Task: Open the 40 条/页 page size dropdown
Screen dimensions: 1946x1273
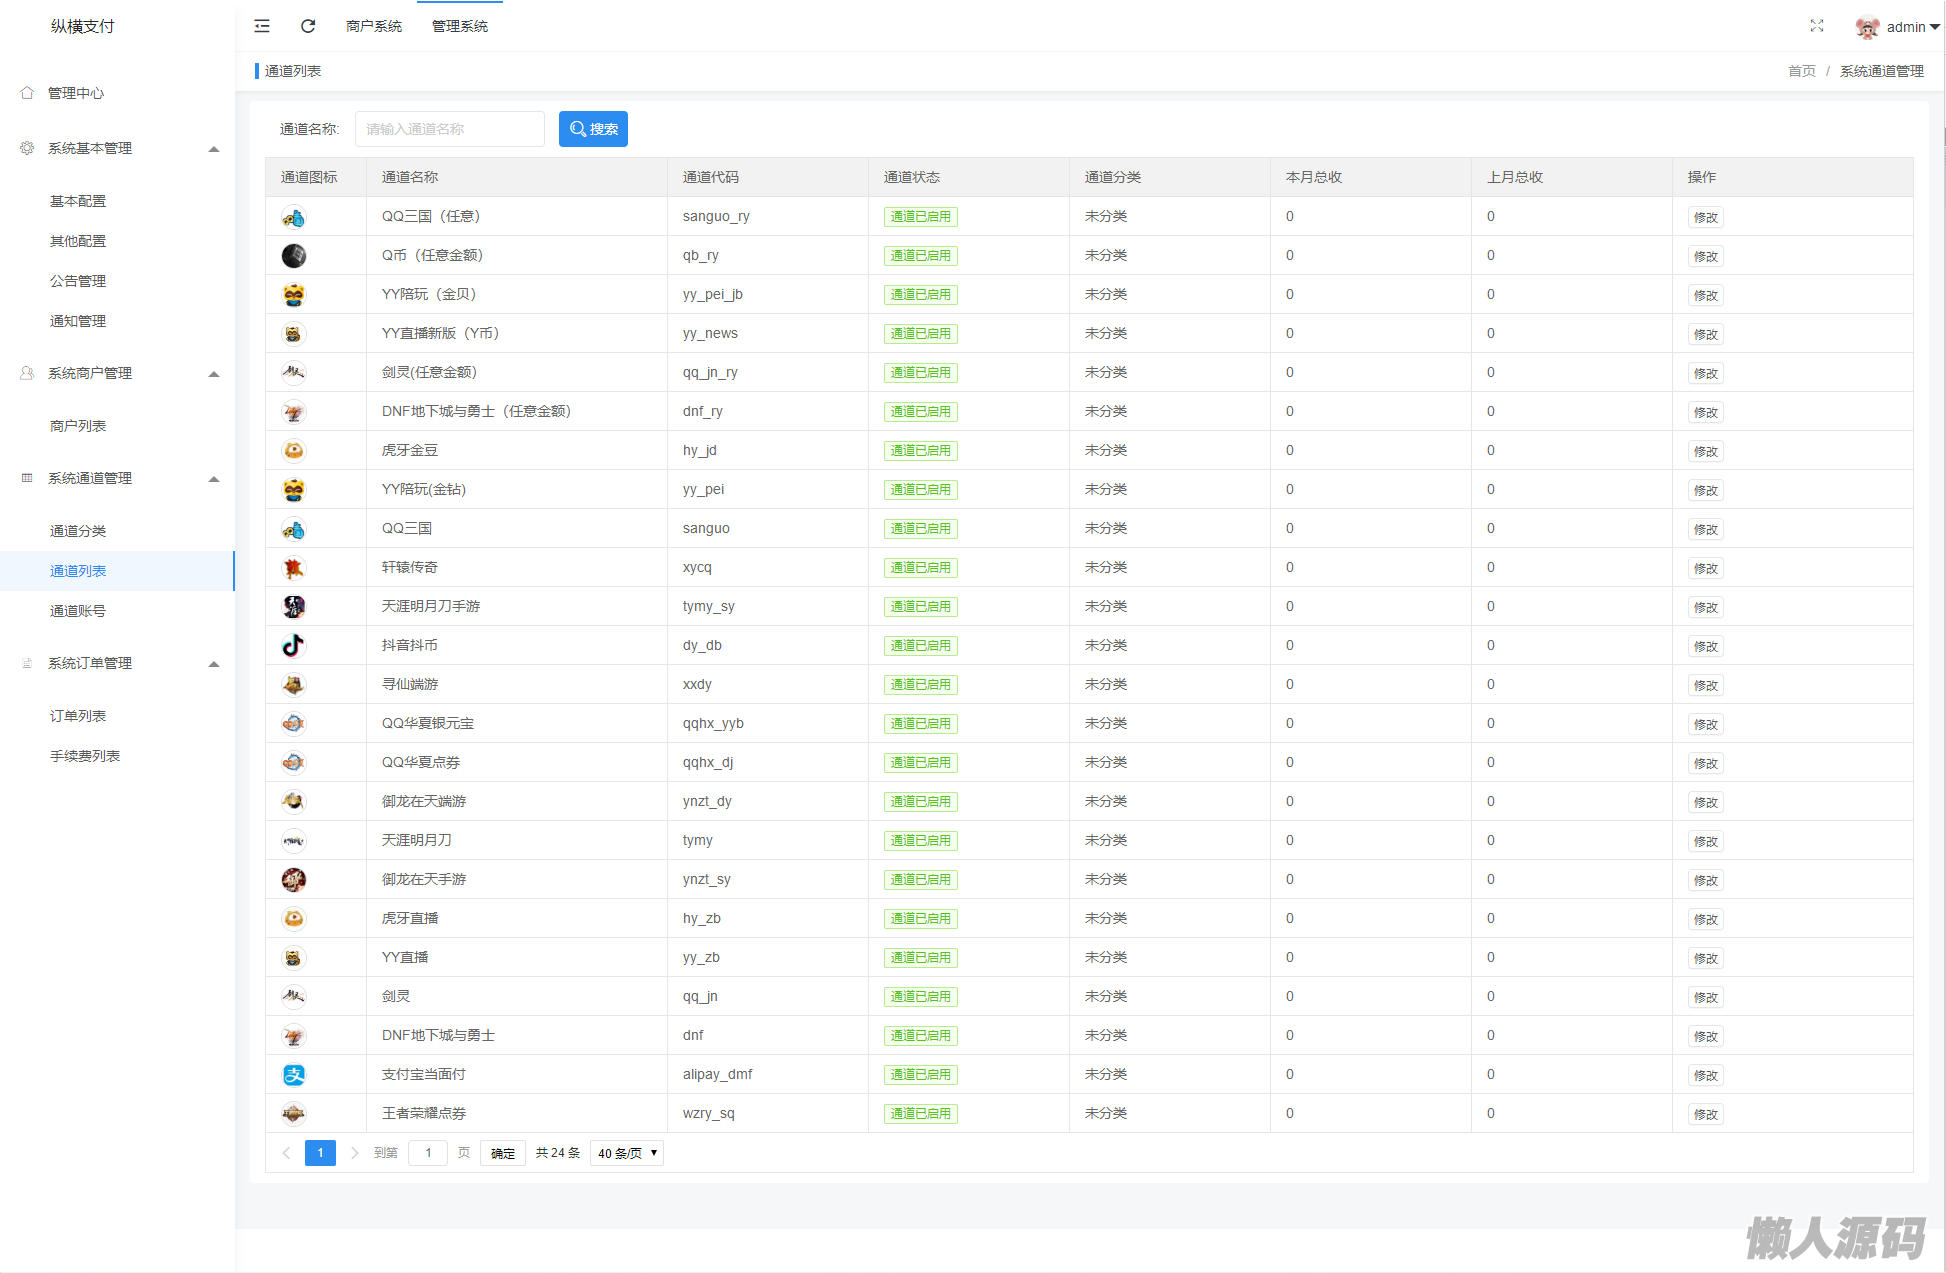Action: (x=627, y=1153)
